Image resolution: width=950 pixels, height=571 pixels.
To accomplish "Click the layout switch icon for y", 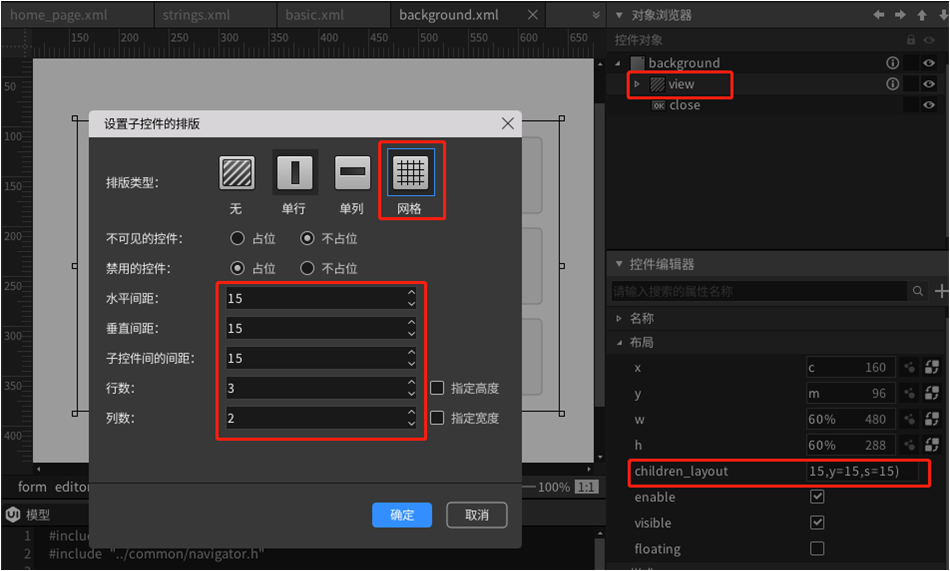I will click(932, 393).
